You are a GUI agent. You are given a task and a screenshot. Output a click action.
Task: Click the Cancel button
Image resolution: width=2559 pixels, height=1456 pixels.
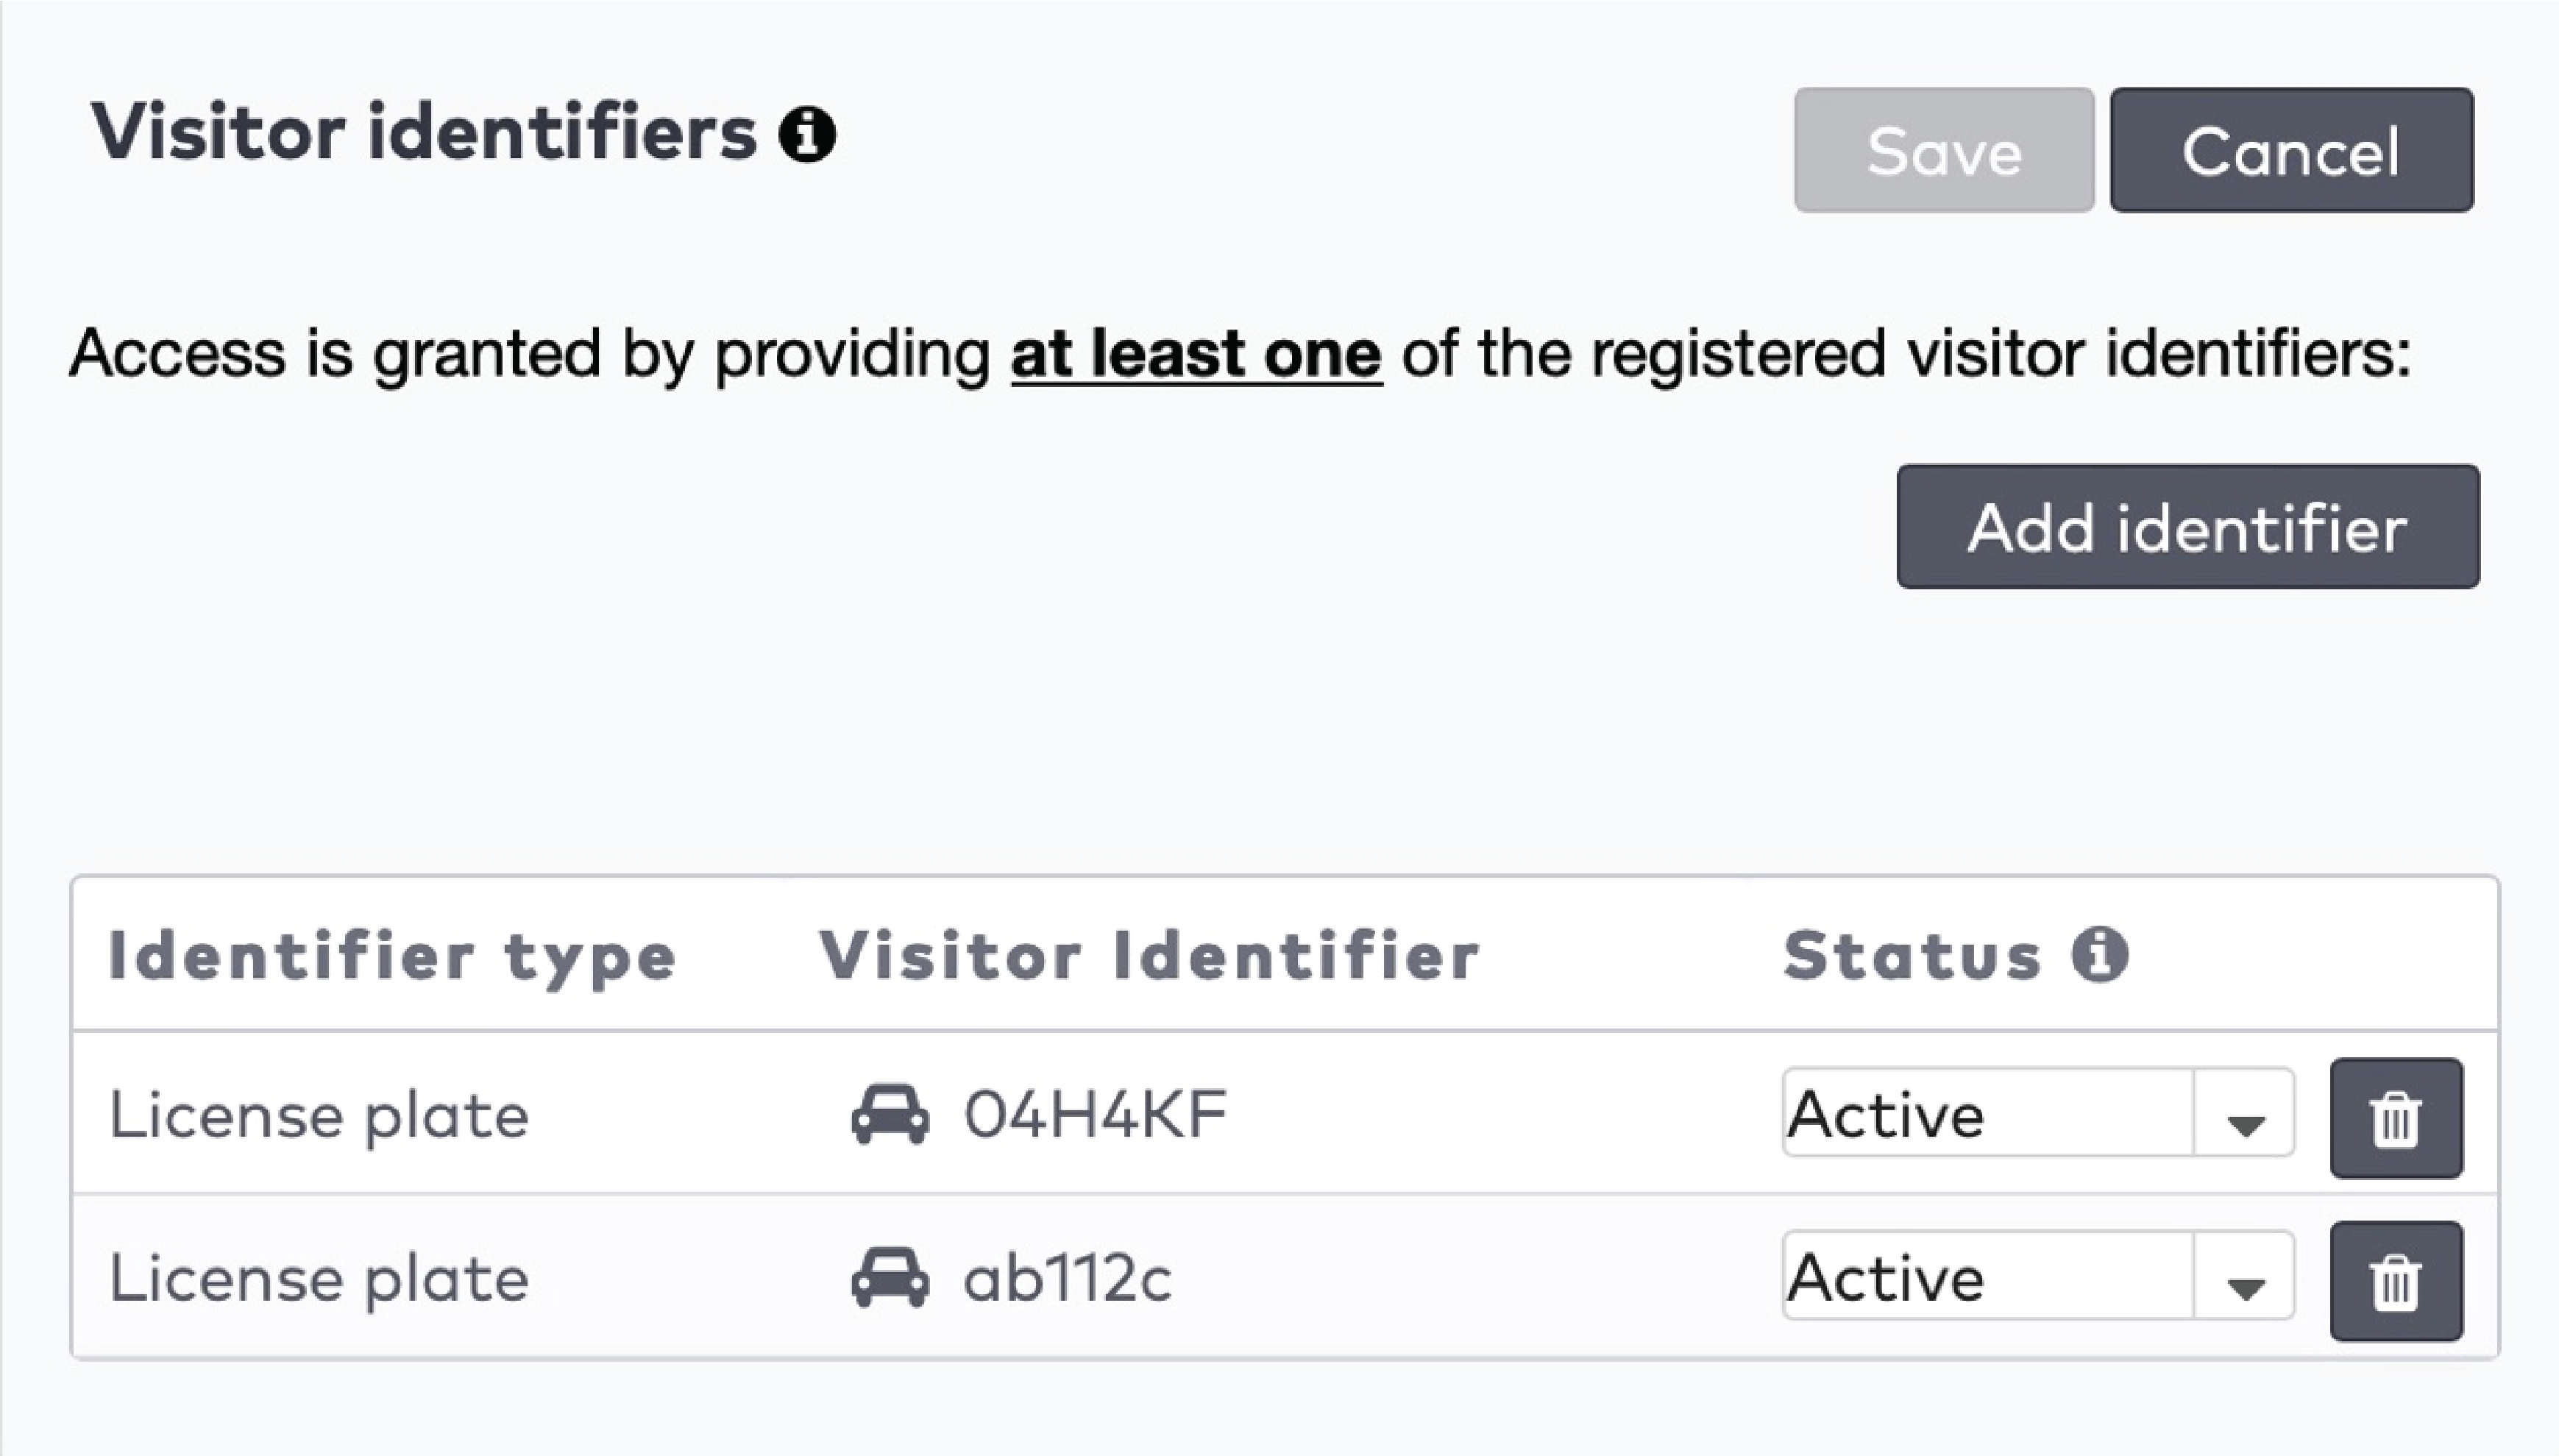[2292, 150]
